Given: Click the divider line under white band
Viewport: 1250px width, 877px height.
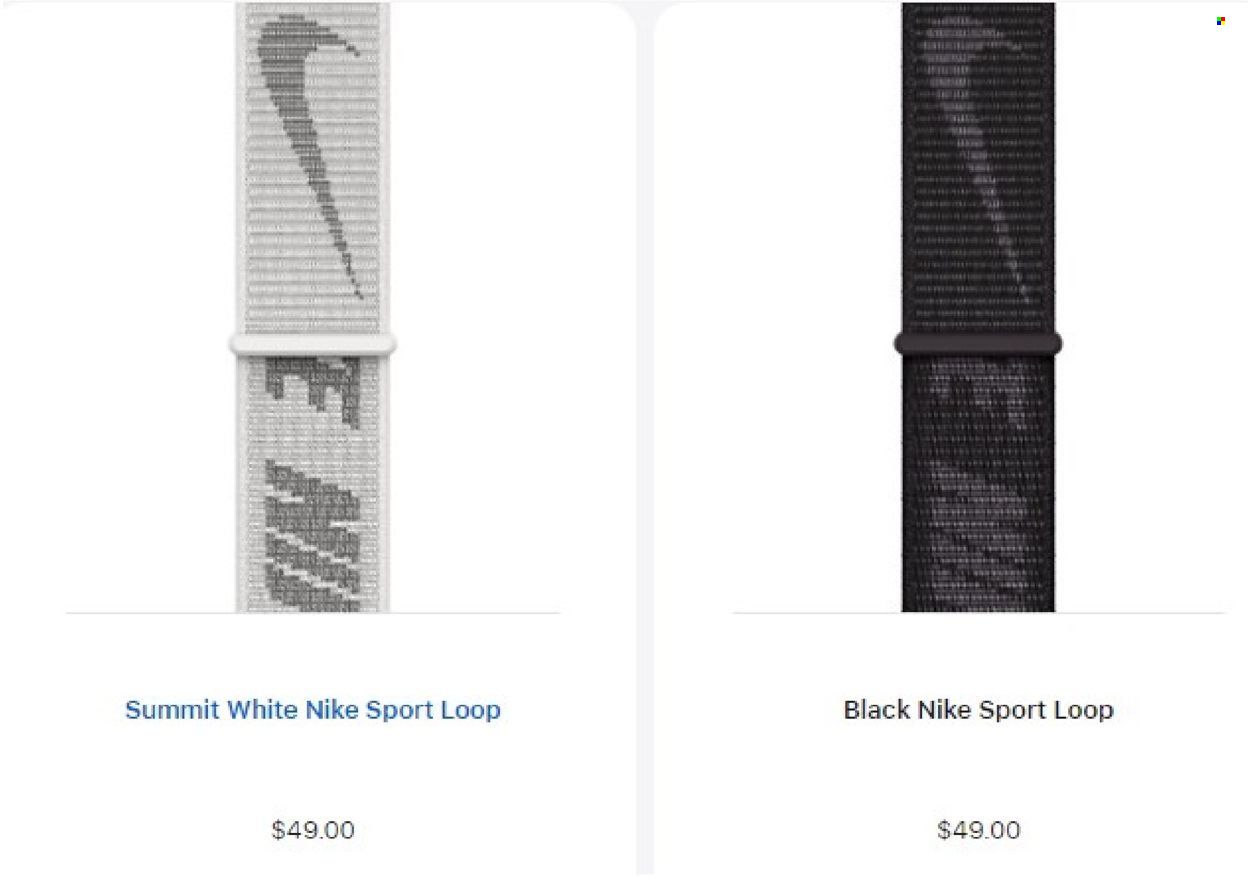Looking at the screenshot, I should (x=313, y=613).
